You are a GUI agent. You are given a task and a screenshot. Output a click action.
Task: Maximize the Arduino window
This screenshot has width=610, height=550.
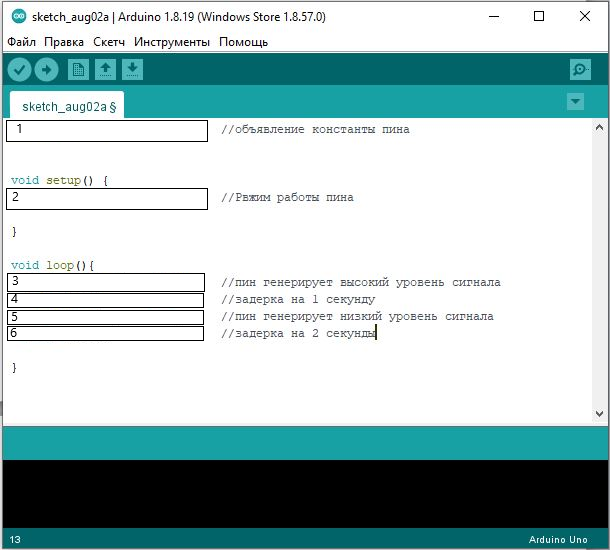pyautogui.click(x=539, y=16)
